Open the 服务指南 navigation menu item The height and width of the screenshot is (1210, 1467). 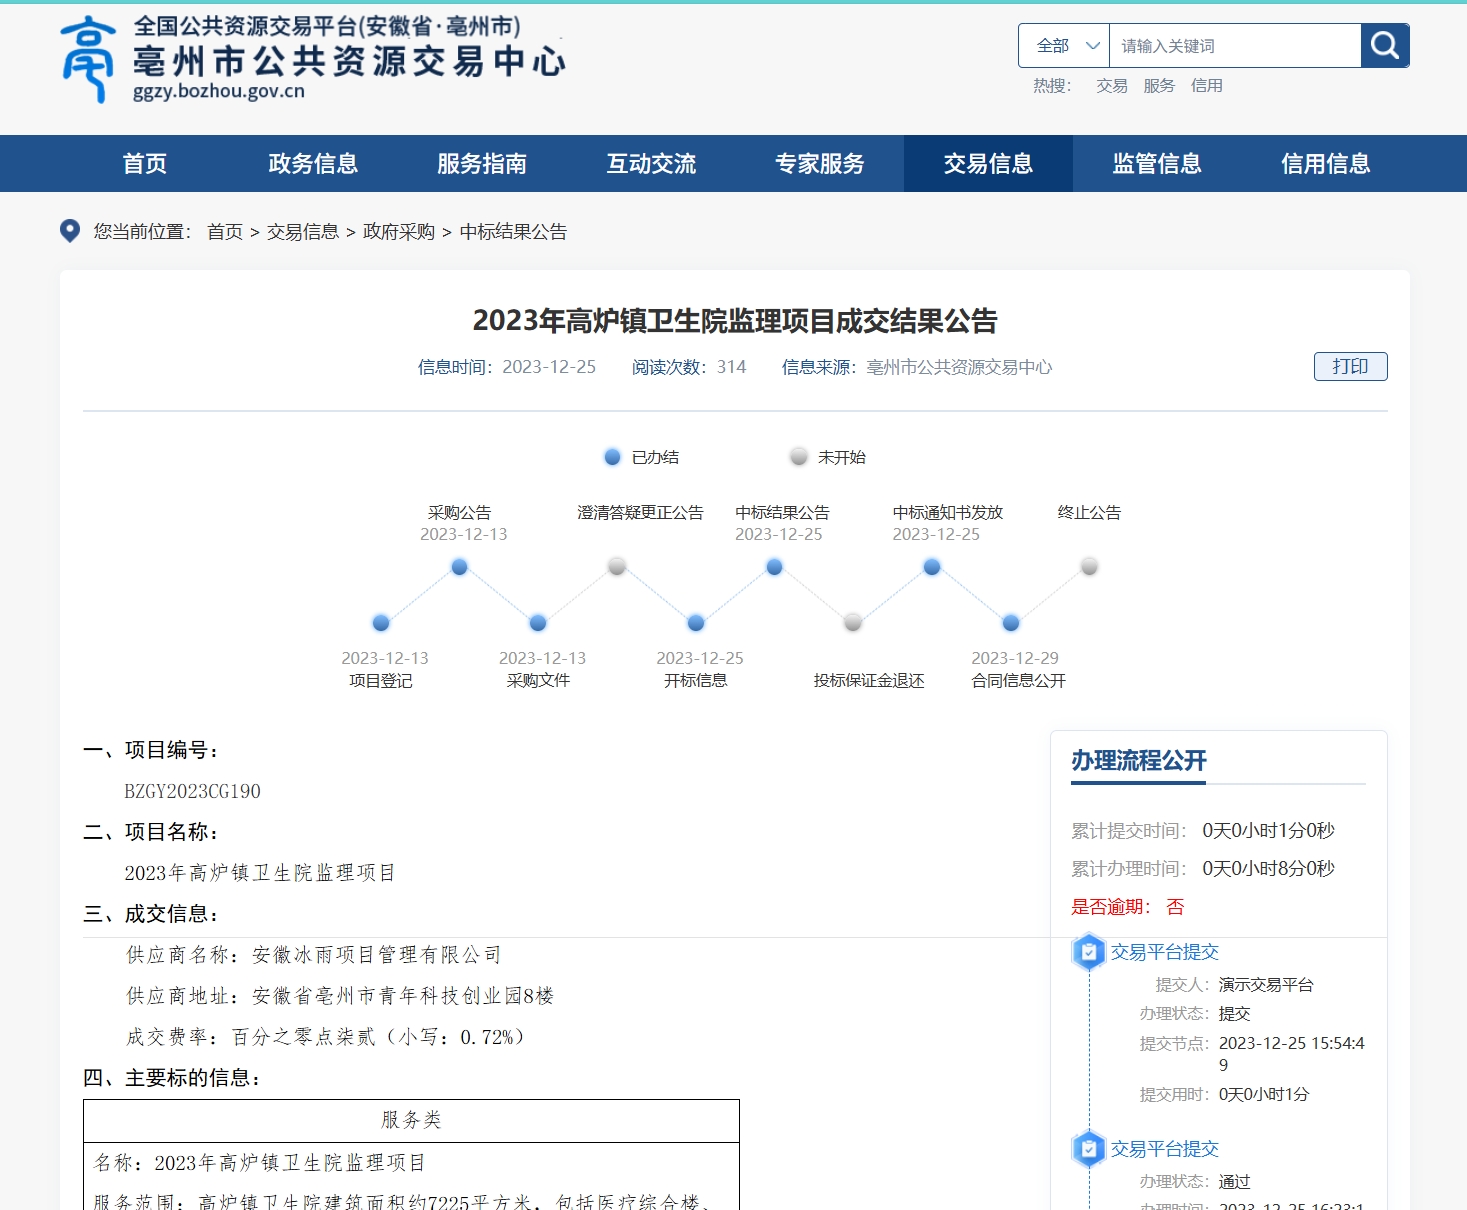pos(482,164)
